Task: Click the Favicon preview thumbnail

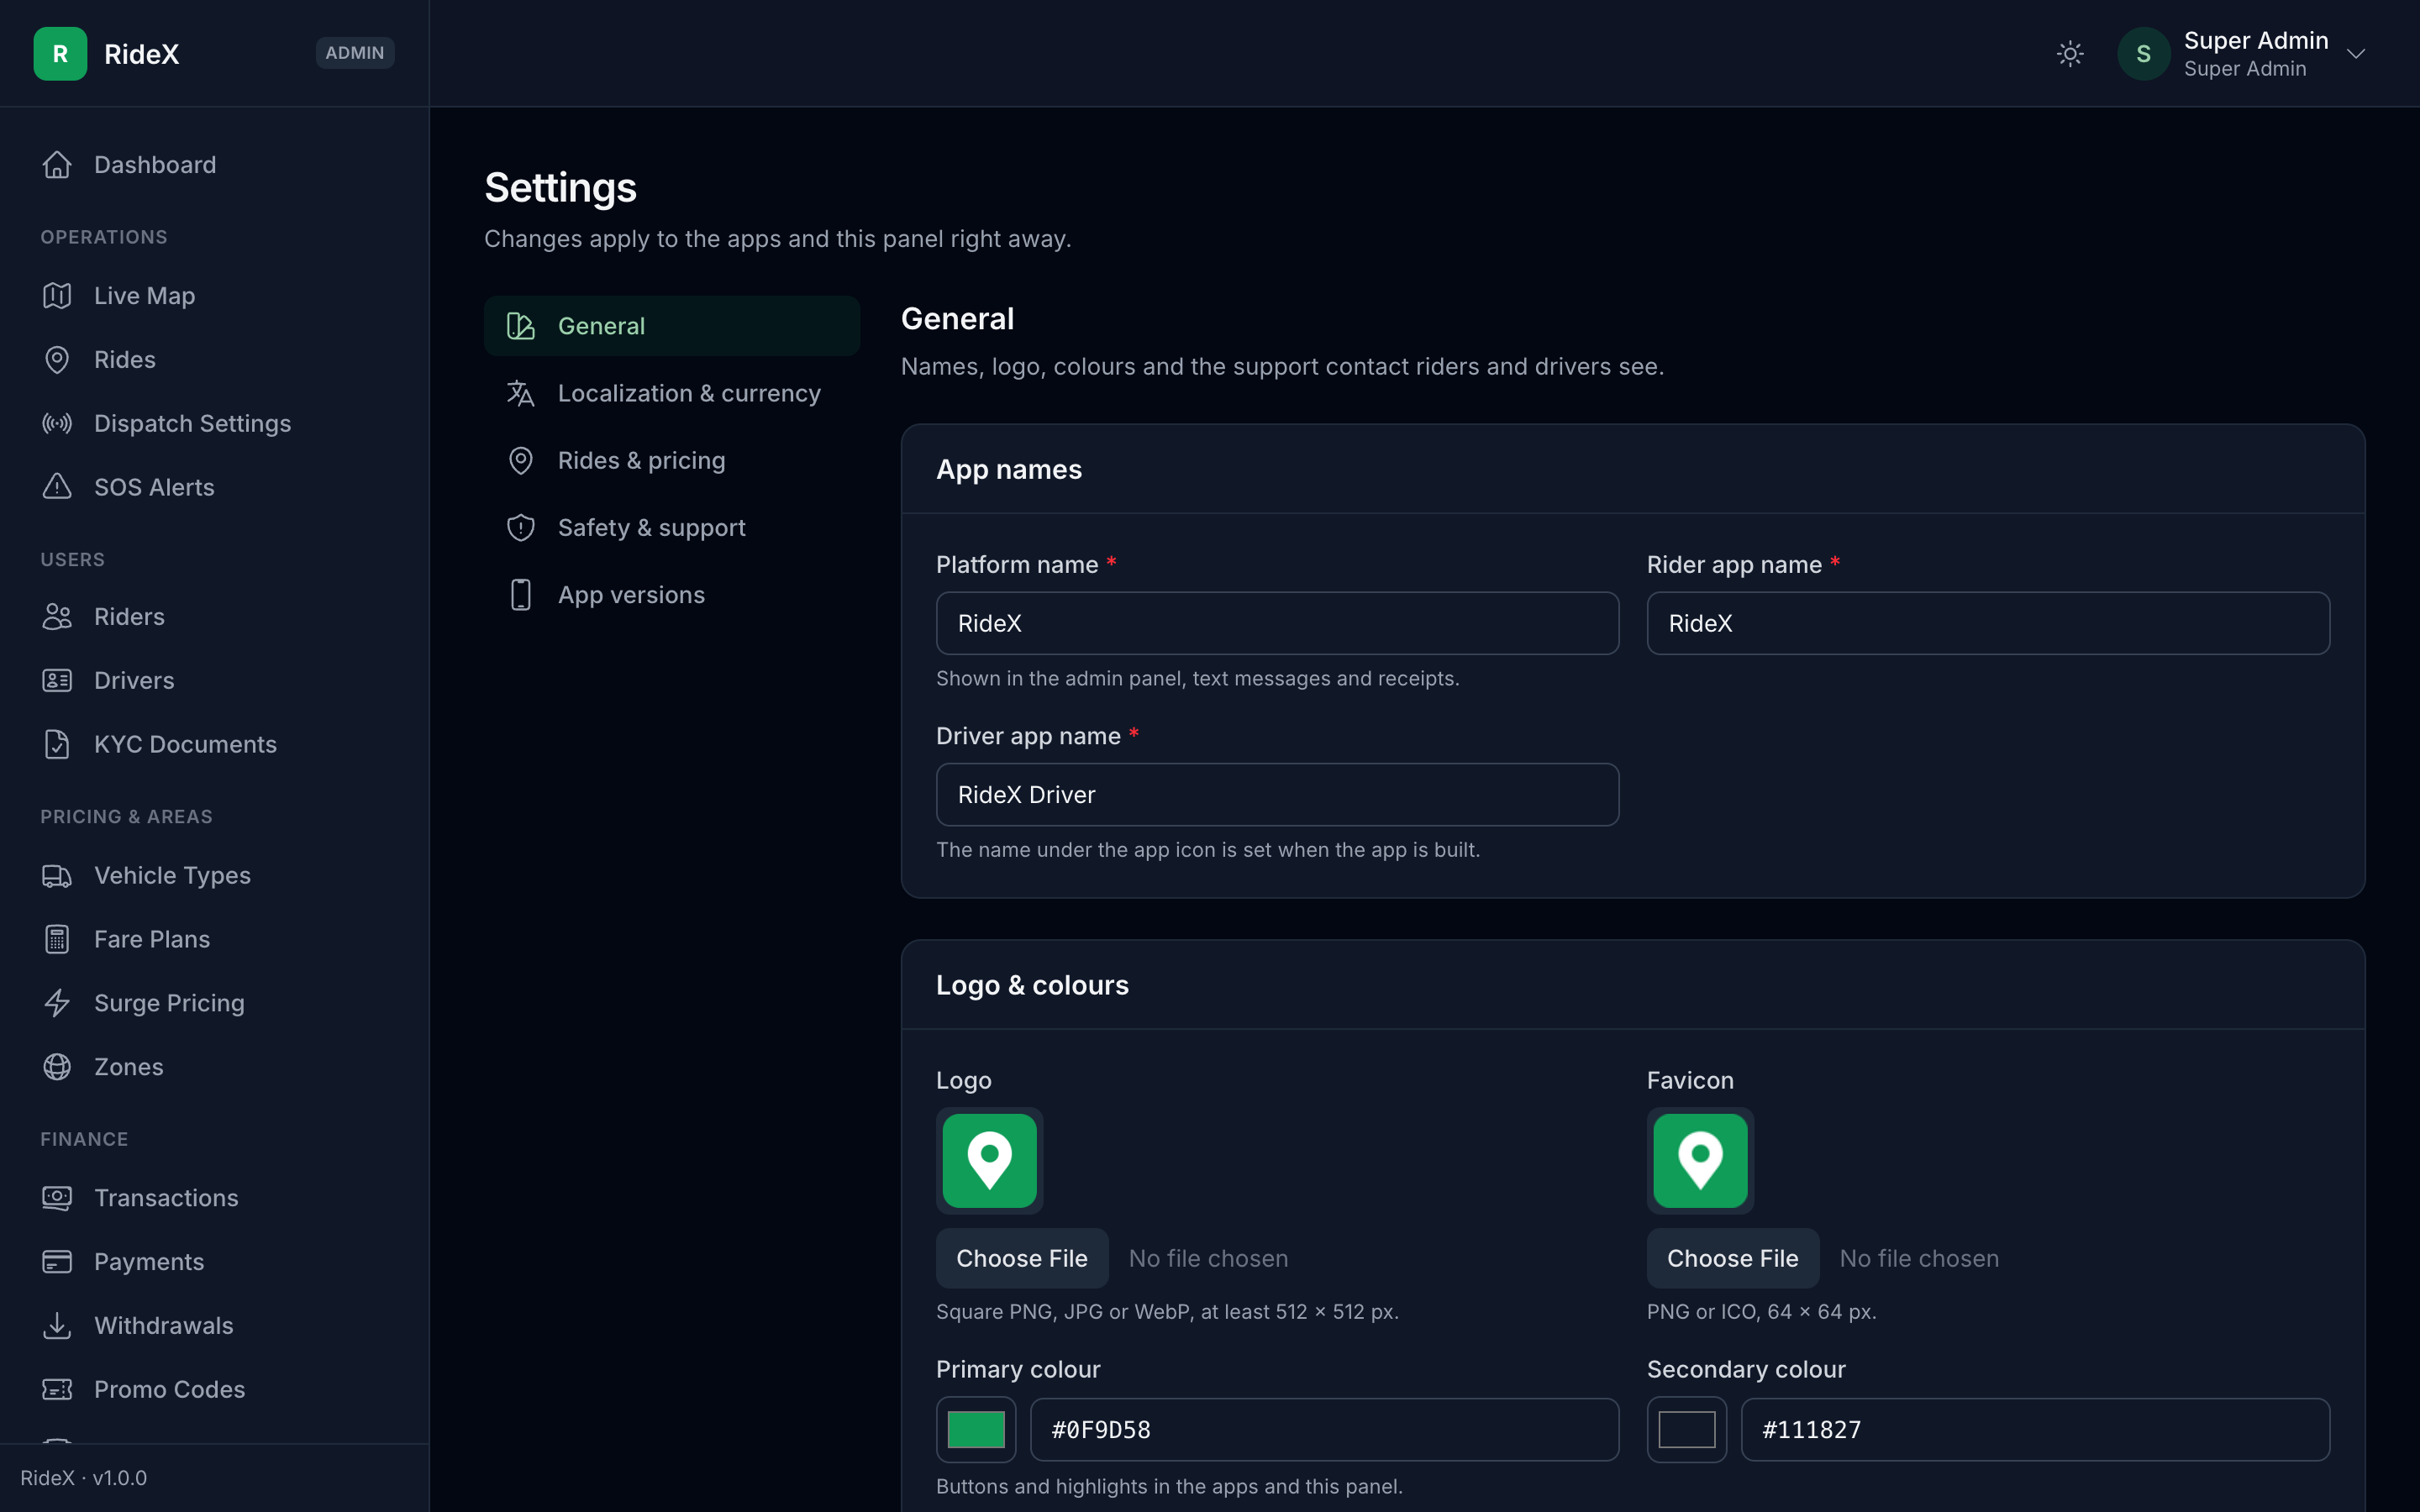Action: pyautogui.click(x=1701, y=1160)
